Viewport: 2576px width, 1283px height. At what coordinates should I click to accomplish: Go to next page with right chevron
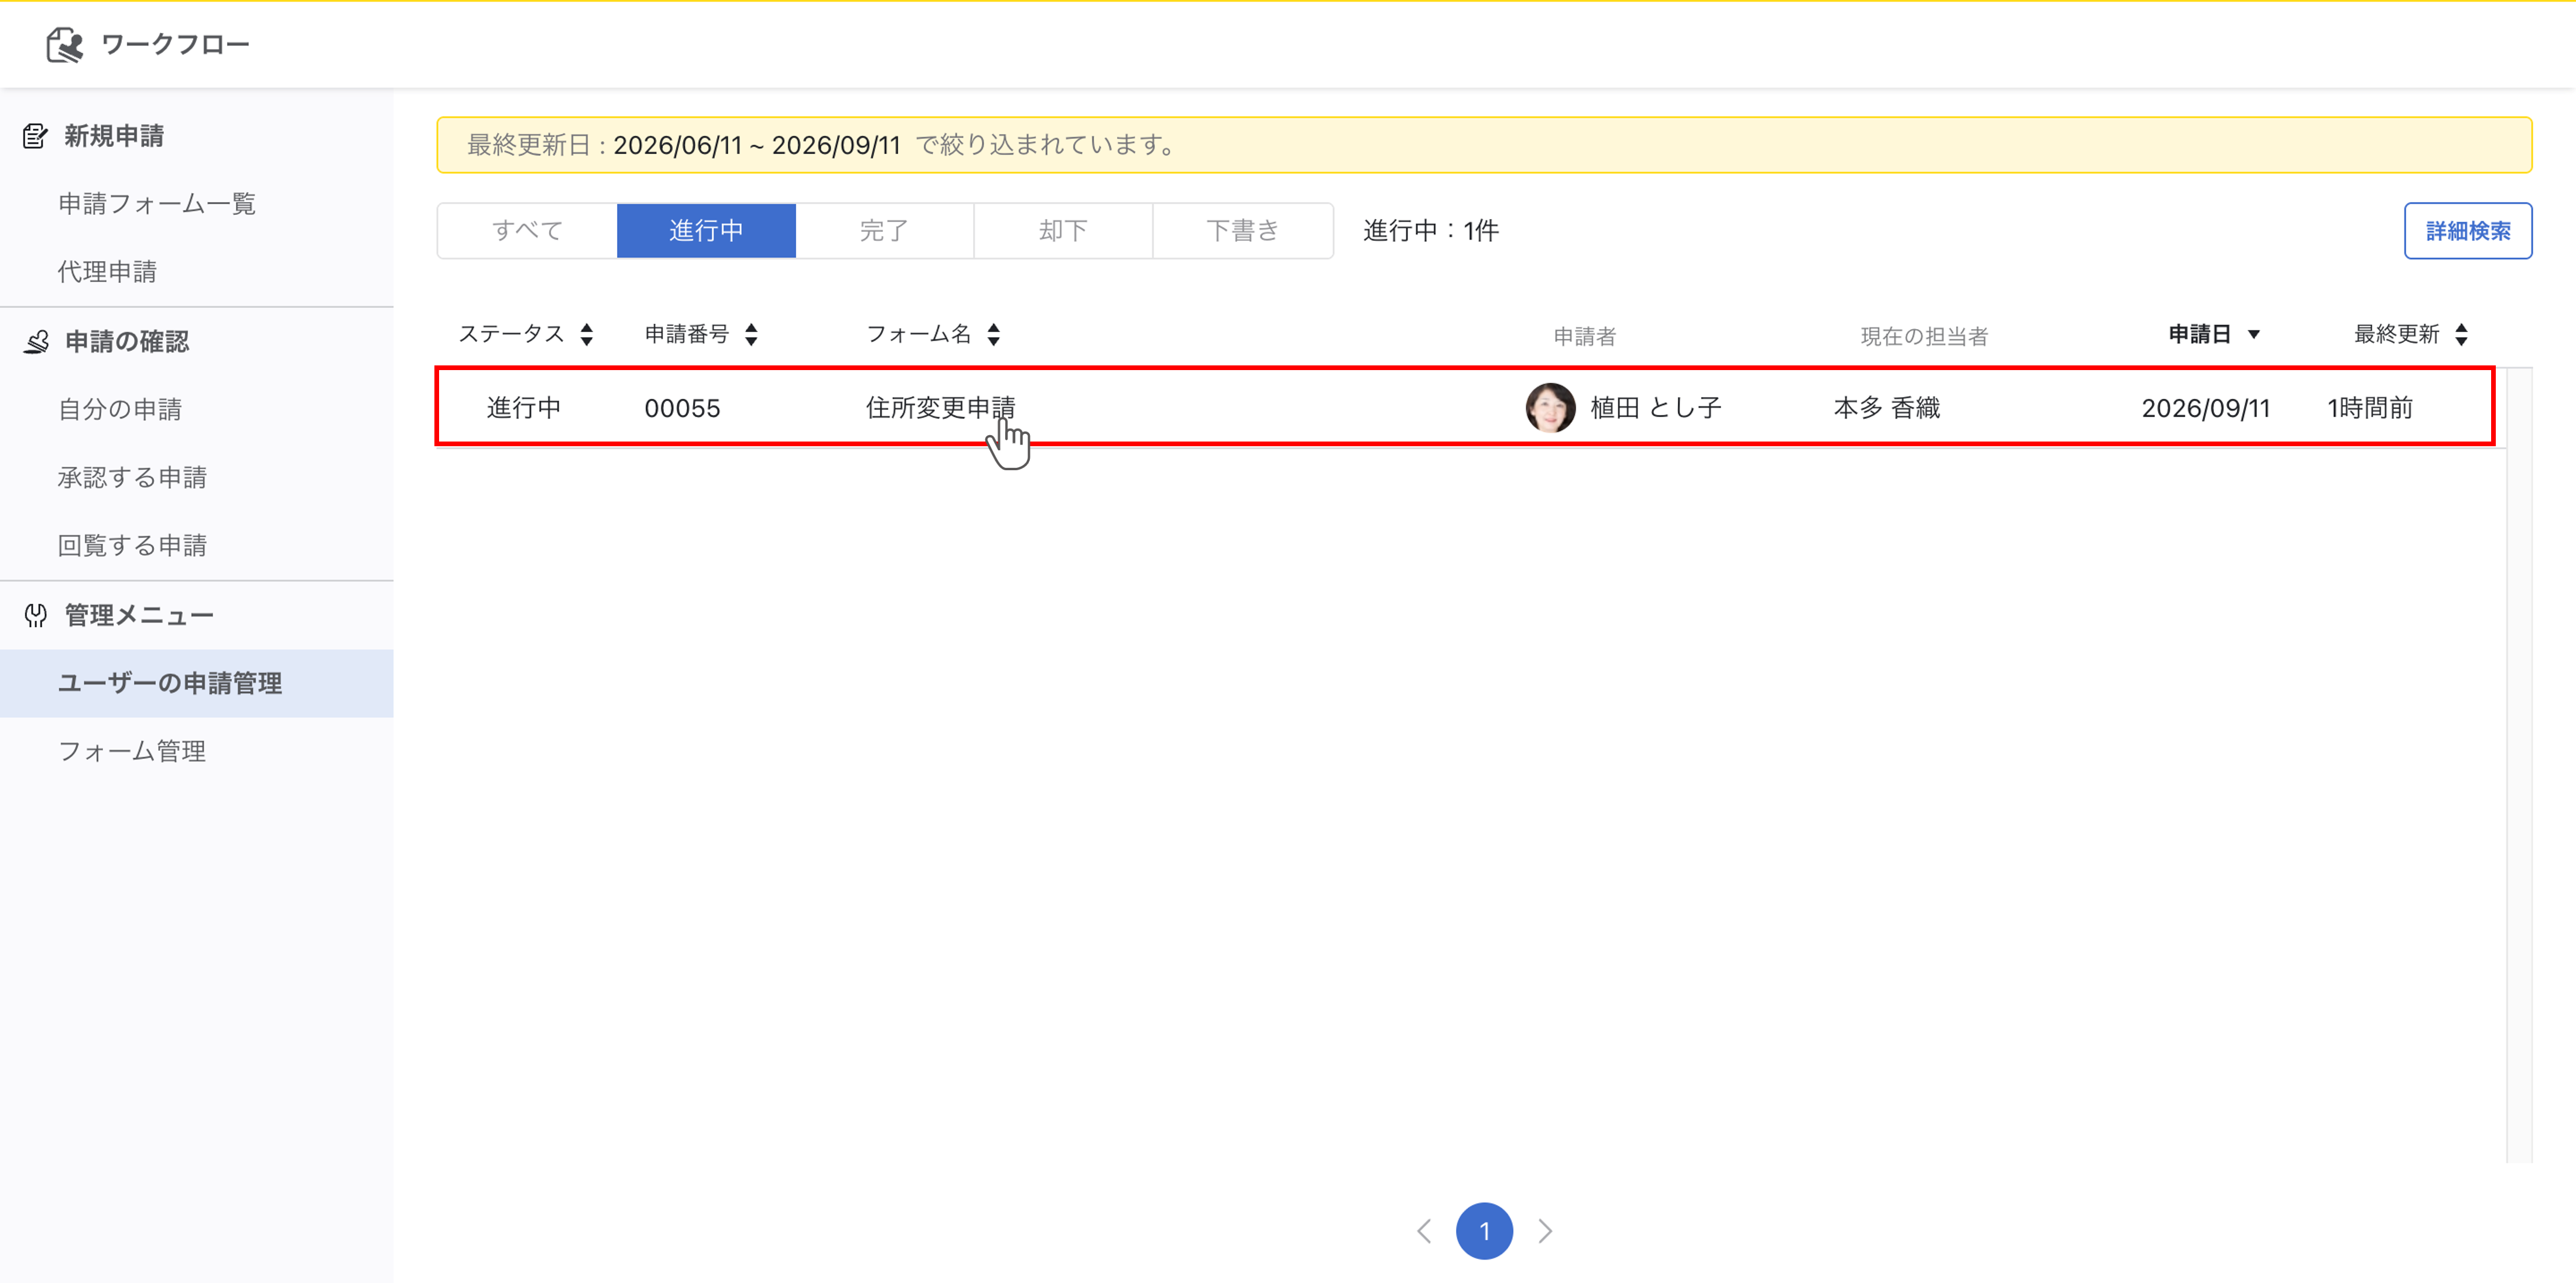coord(1545,1231)
